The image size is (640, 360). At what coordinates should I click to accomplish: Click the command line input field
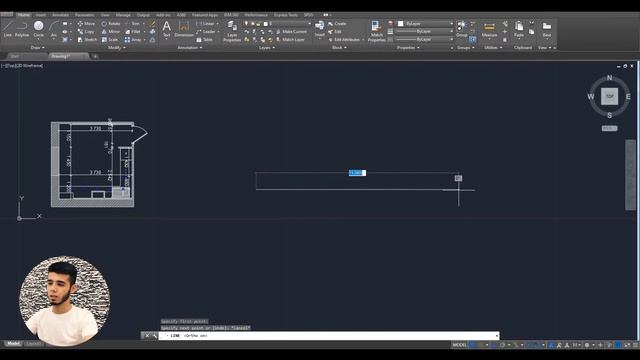pyautogui.click(x=329, y=336)
